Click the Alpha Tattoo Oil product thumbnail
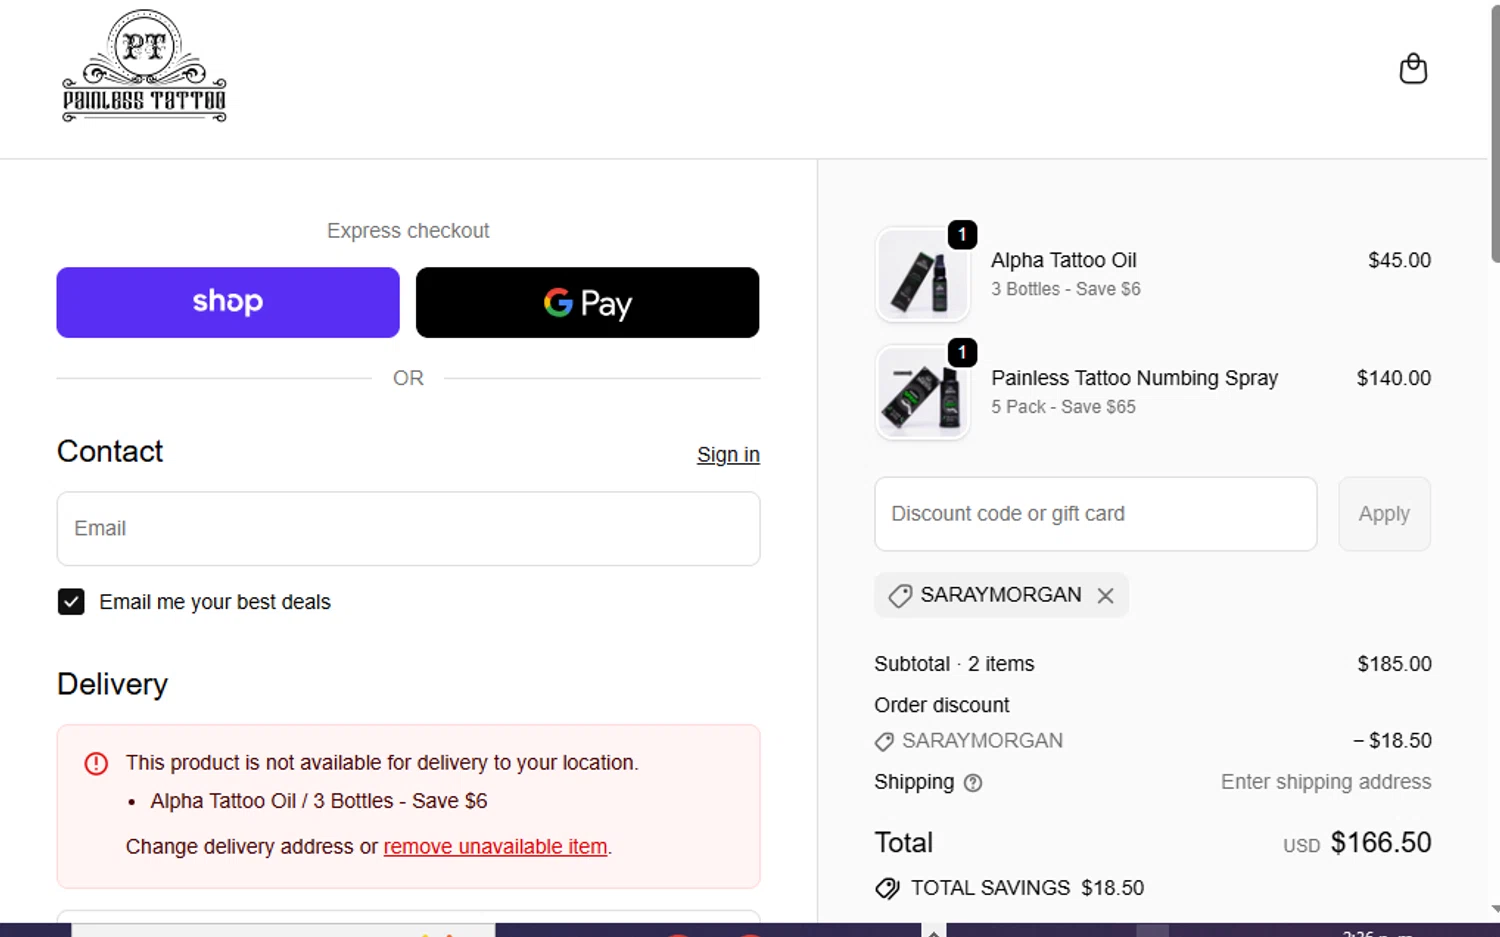 click(x=922, y=275)
